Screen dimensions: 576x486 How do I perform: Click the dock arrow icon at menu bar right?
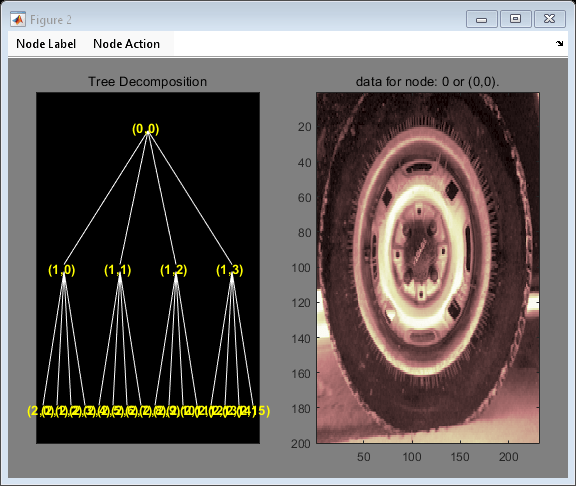tap(559, 44)
